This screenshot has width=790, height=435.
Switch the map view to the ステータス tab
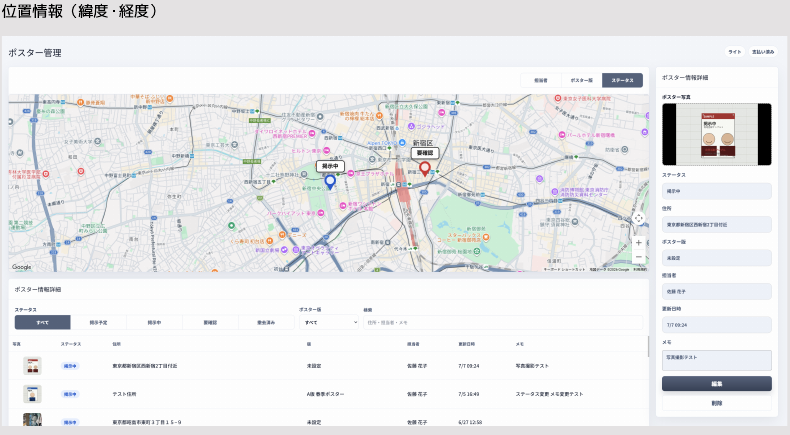pos(622,80)
